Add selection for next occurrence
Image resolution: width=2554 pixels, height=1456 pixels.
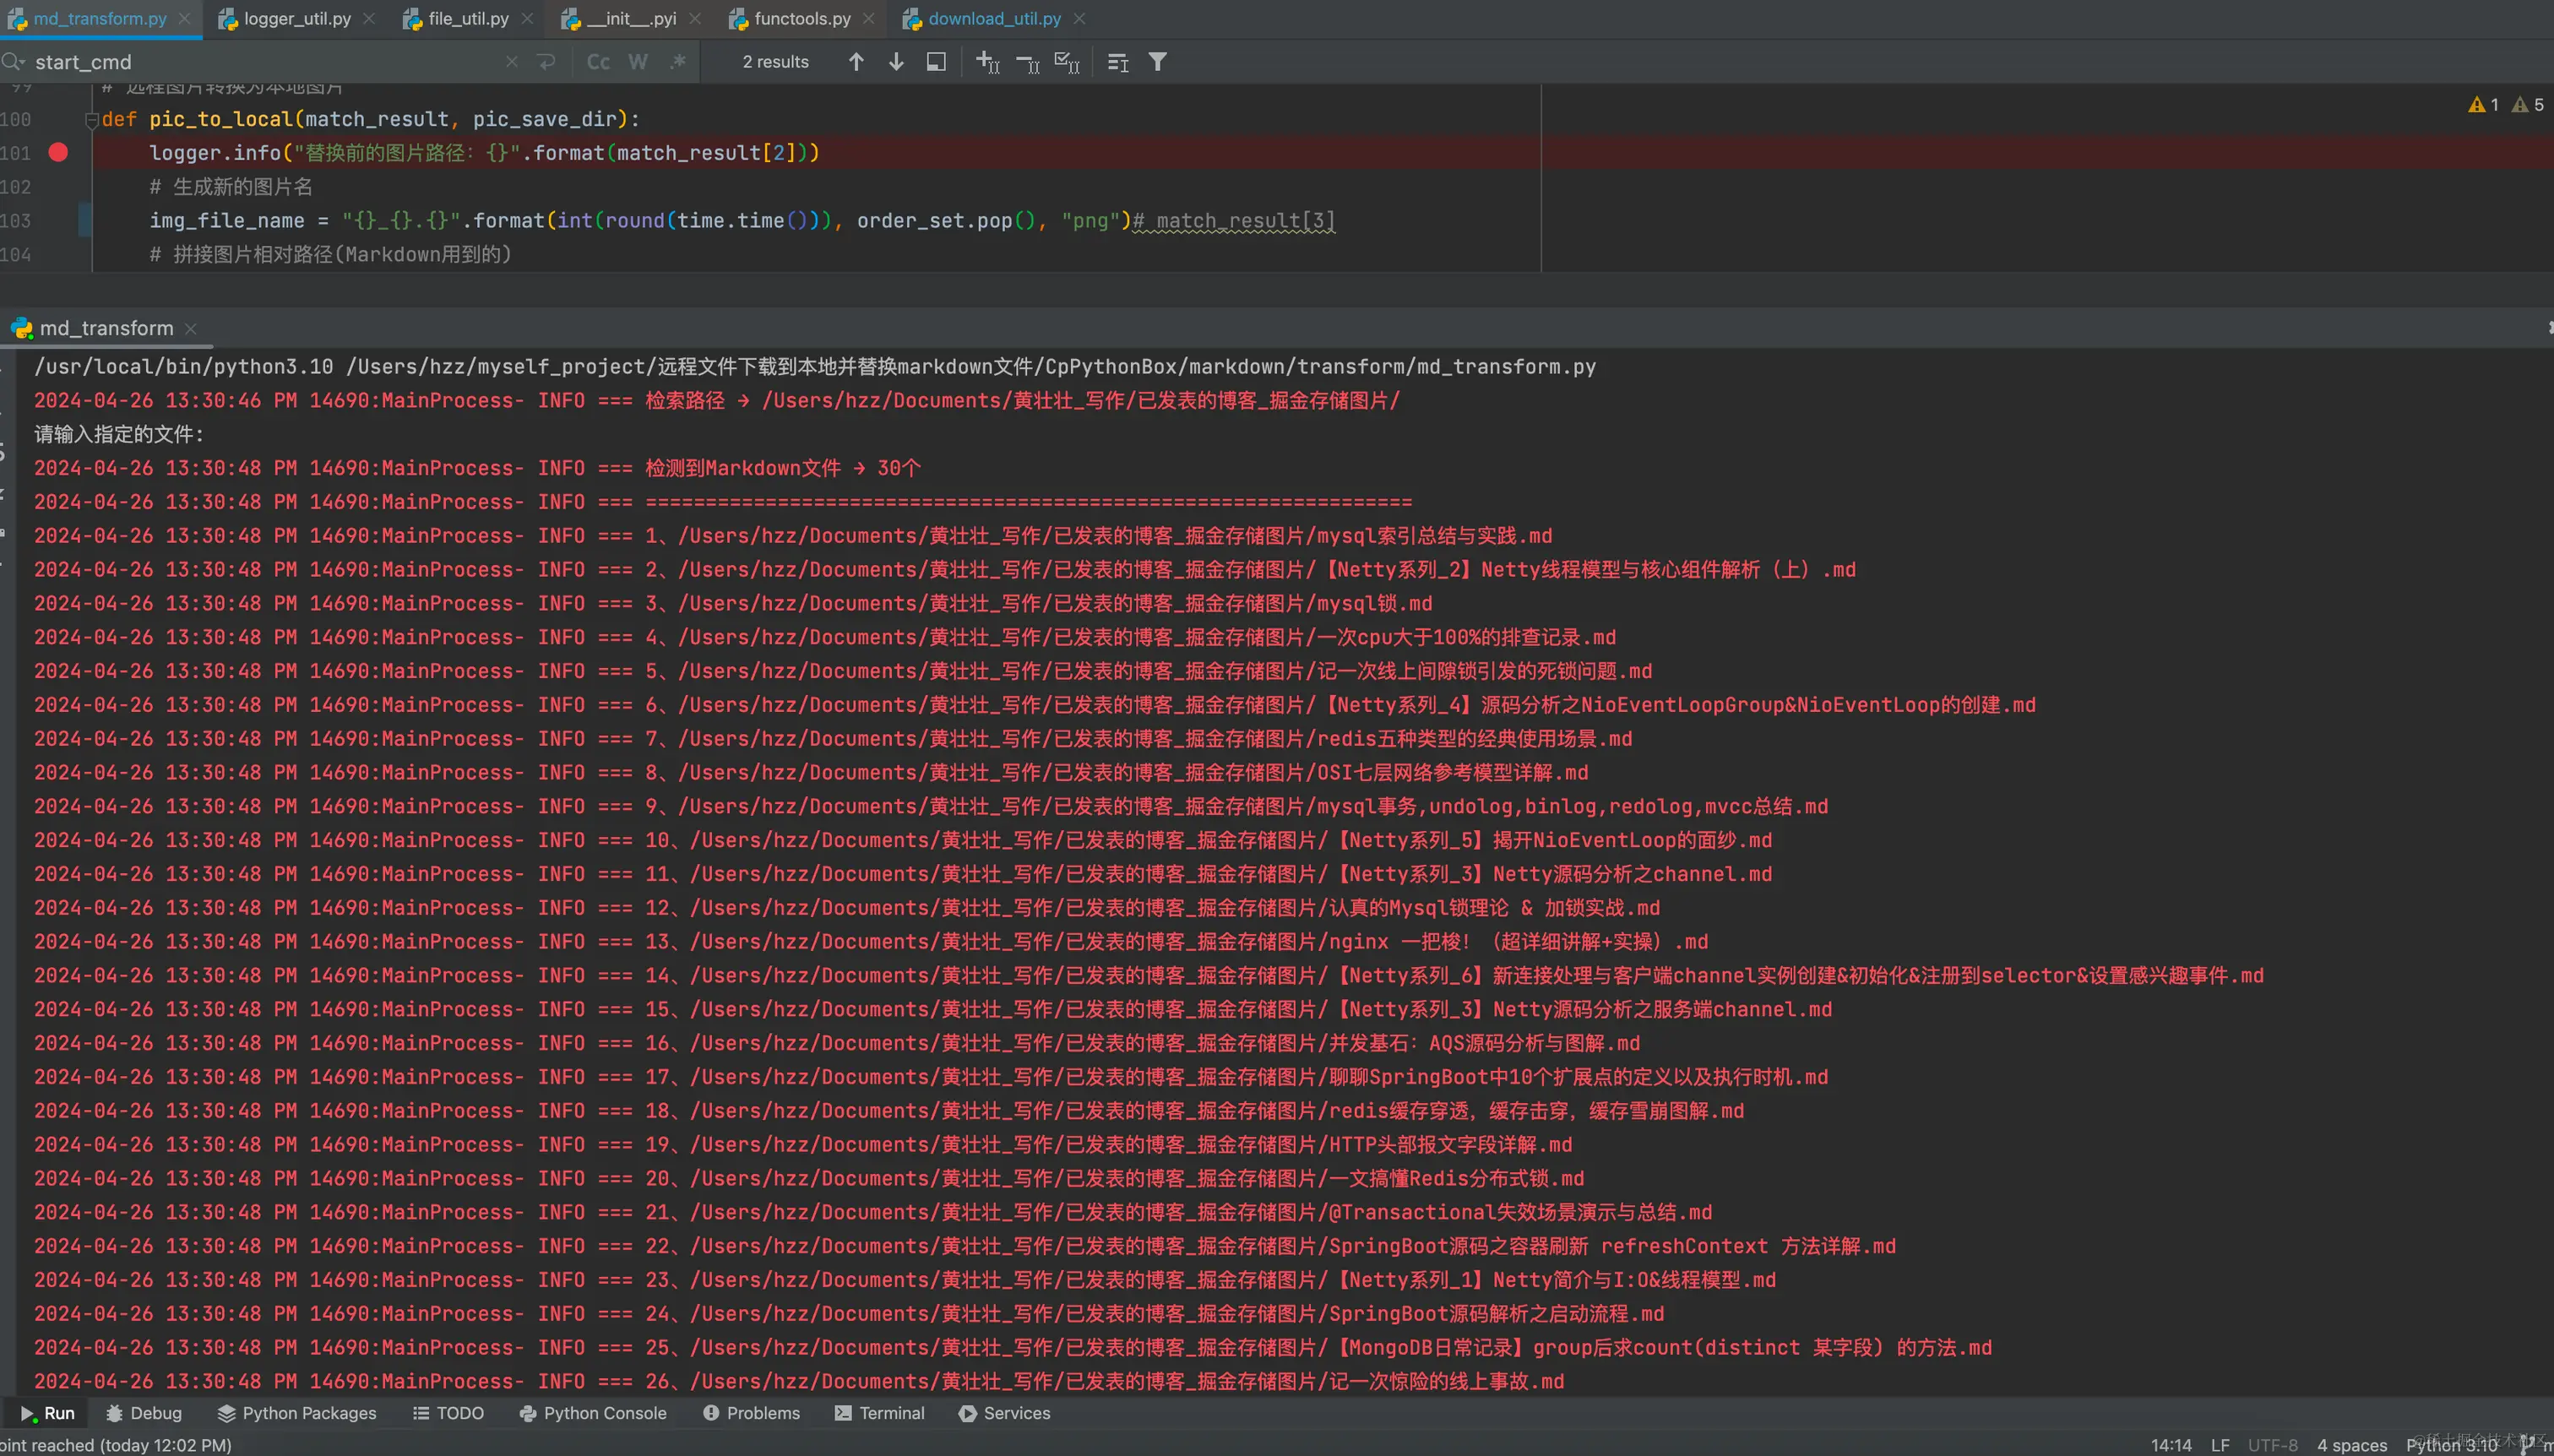(x=987, y=62)
